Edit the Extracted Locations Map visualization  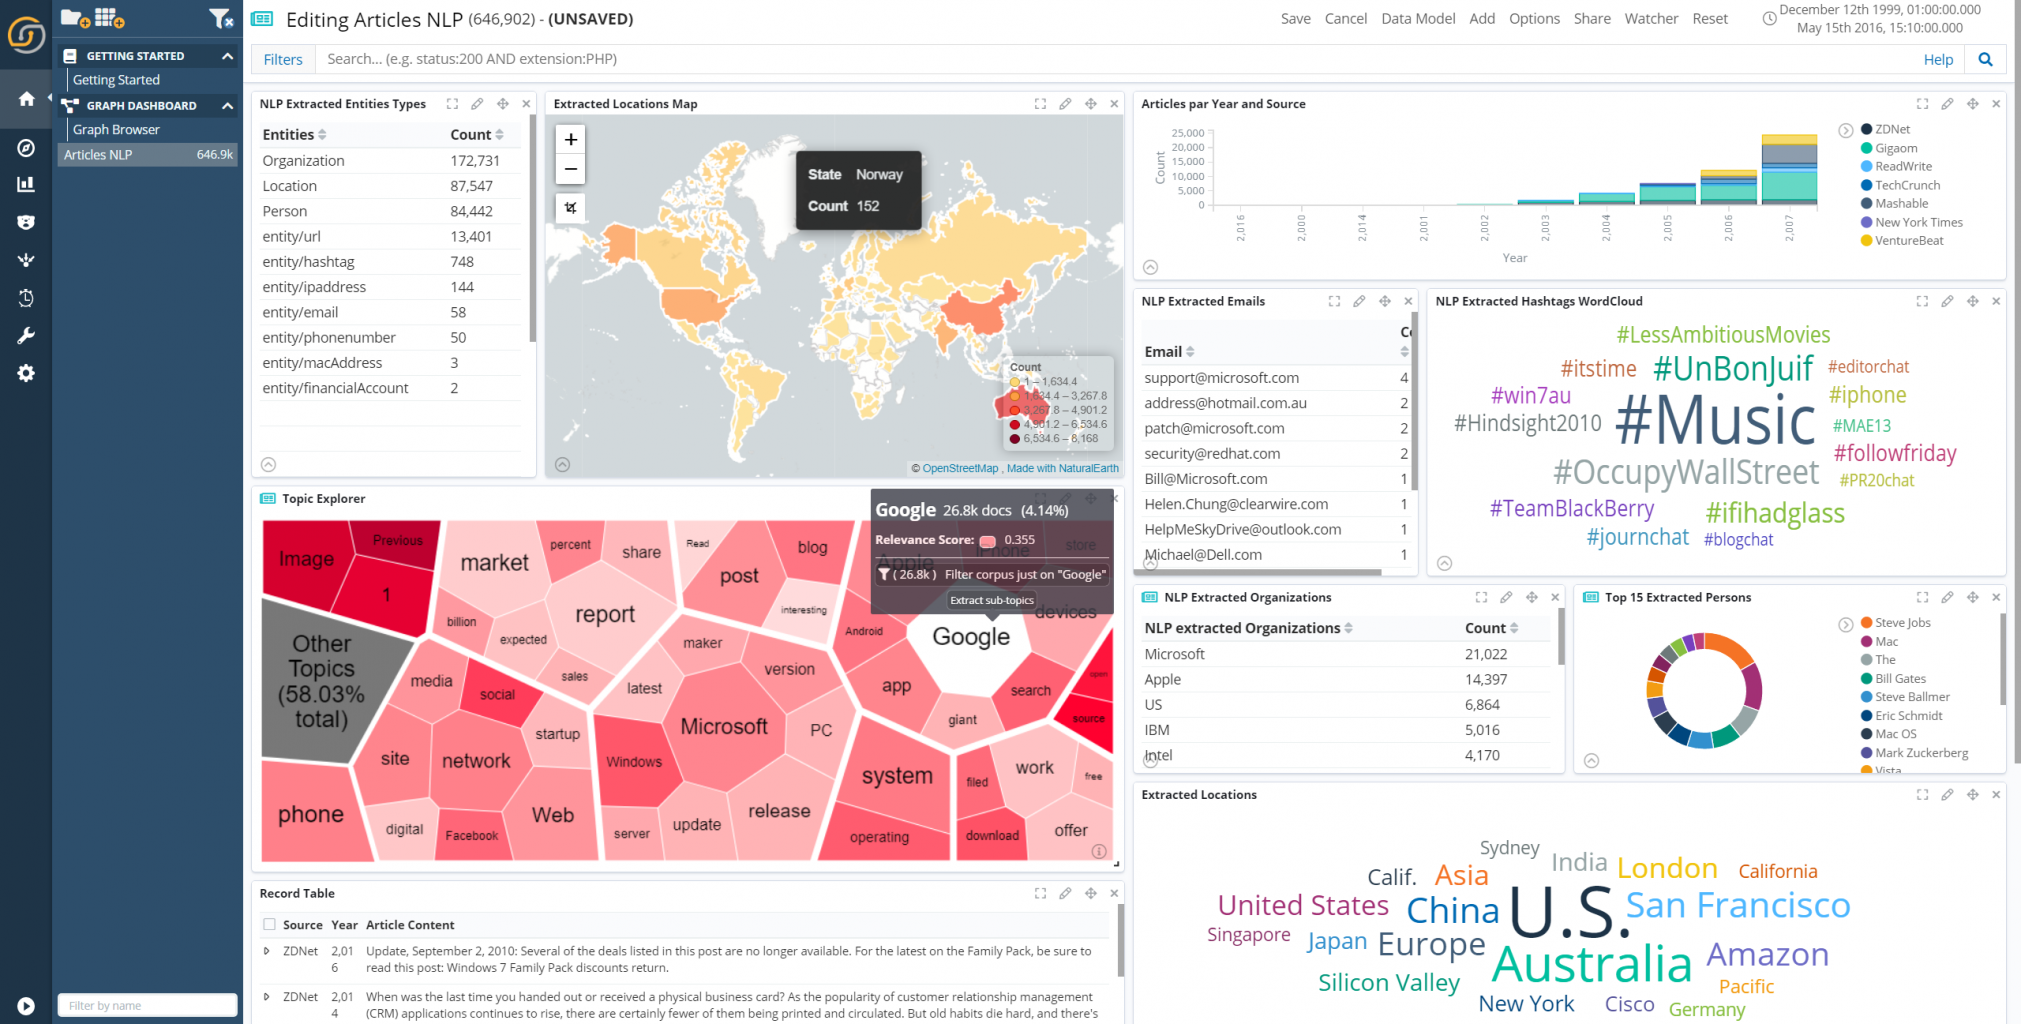tap(1065, 104)
